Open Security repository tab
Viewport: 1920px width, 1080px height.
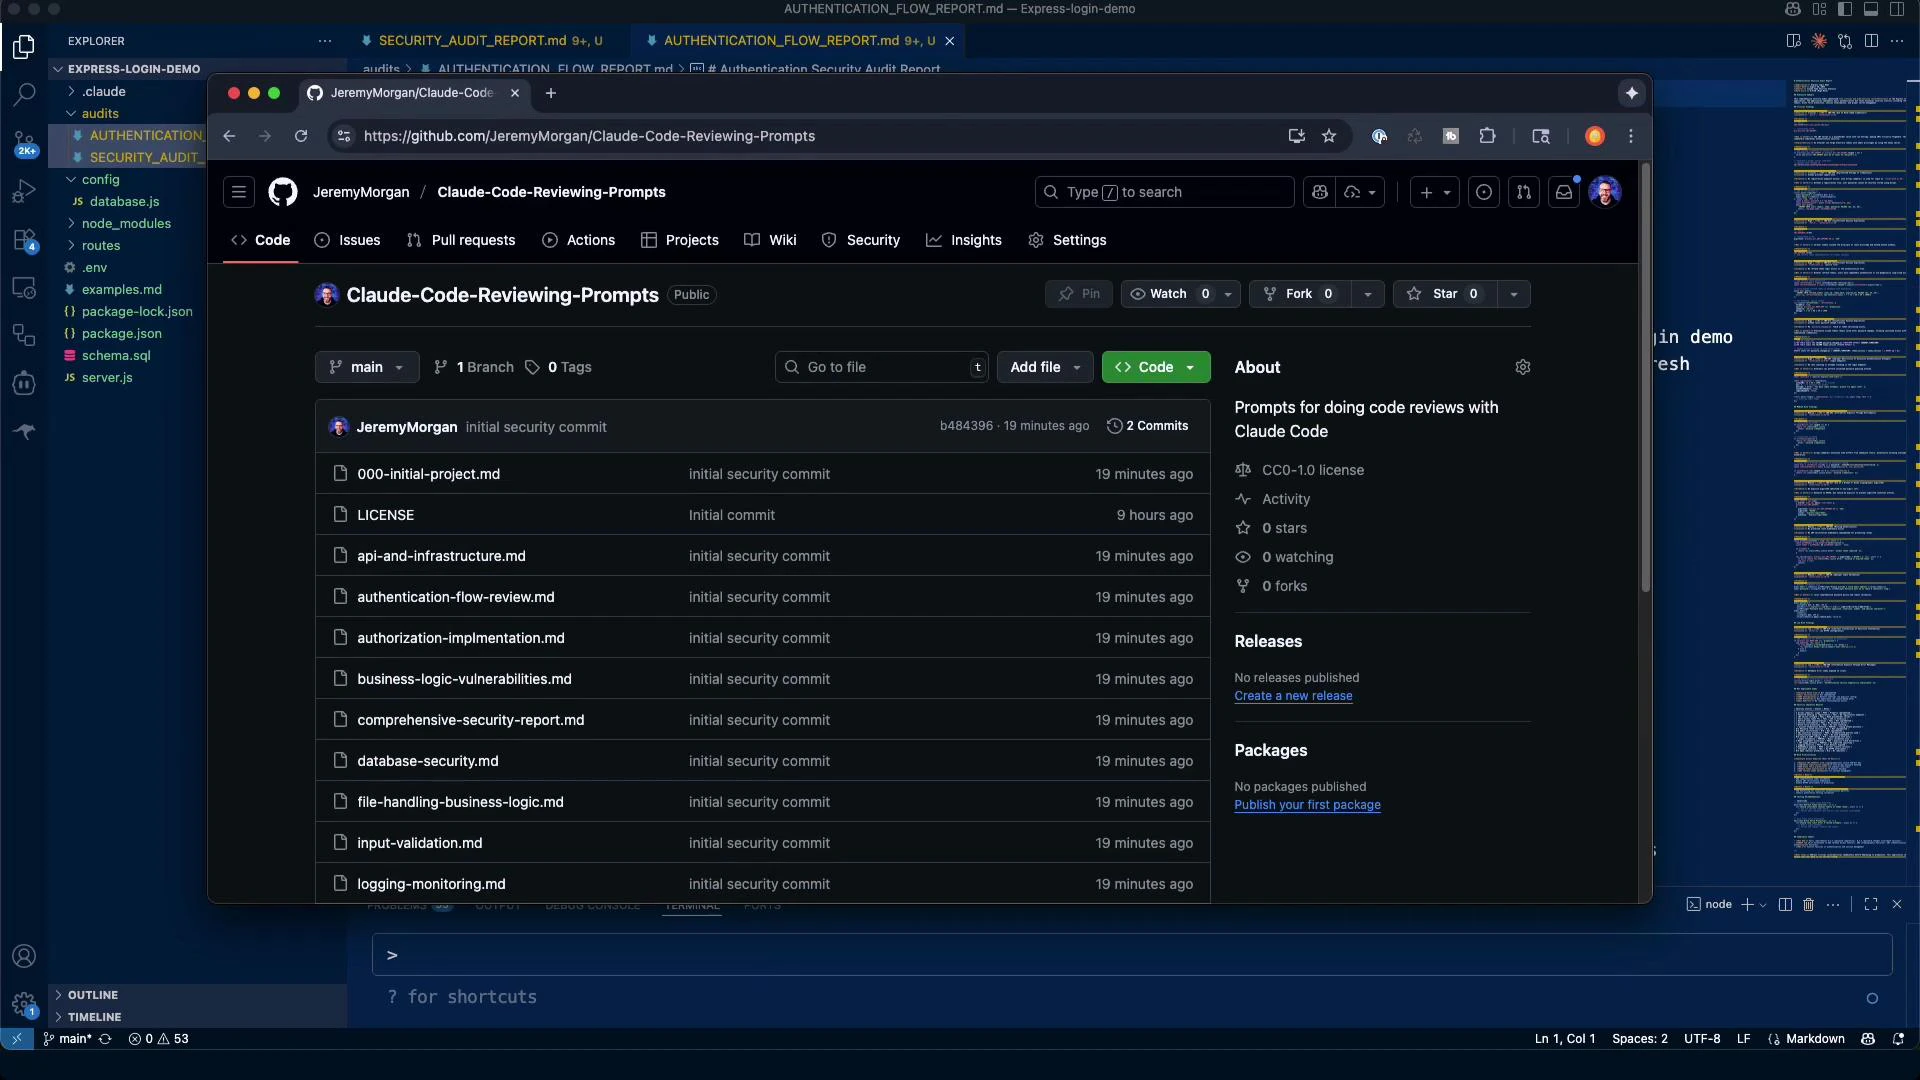click(x=861, y=240)
